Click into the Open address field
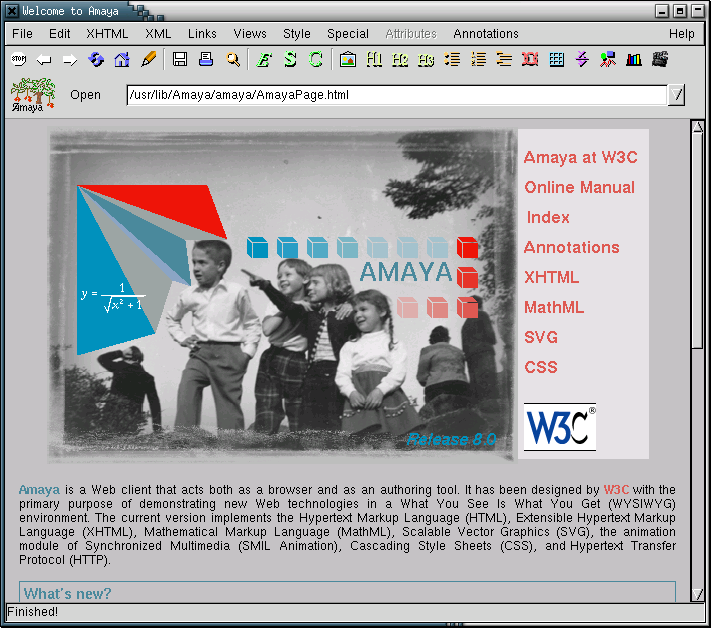Image resolution: width=711 pixels, height=628 pixels. point(395,95)
